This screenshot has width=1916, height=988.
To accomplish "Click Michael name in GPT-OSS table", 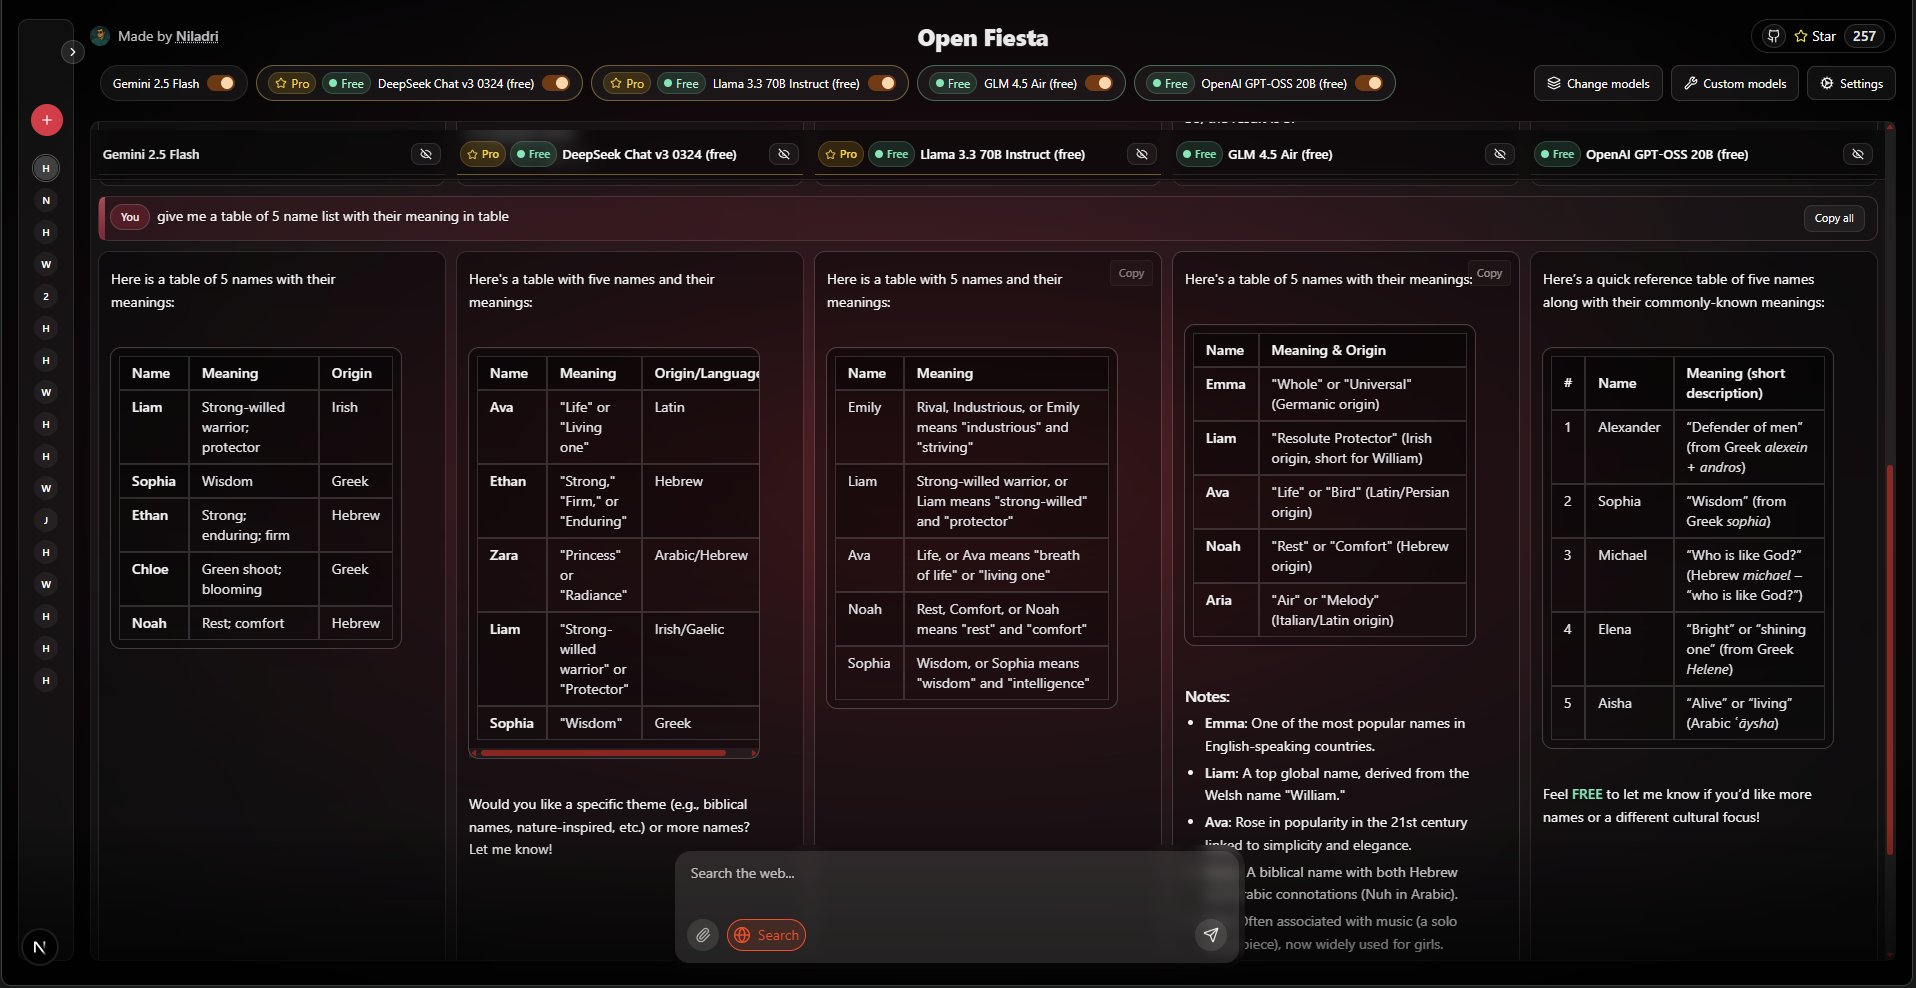I will [x=1622, y=555].
